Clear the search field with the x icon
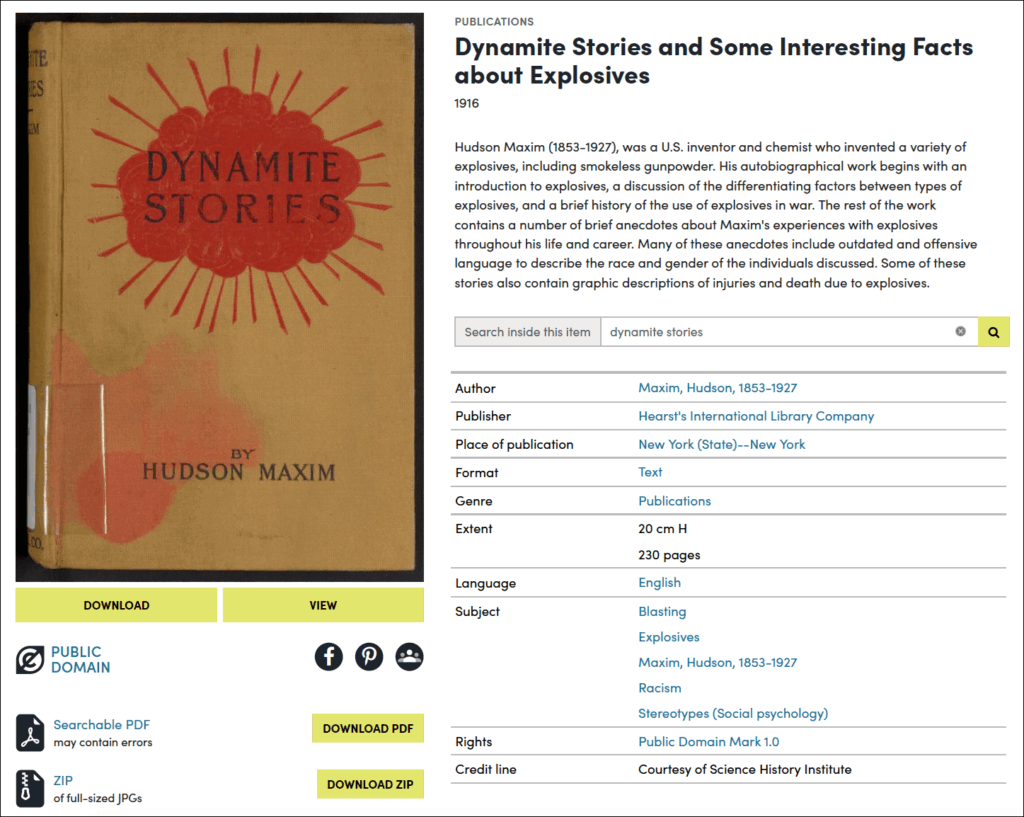Image resolution: width=1024 pixels, height=817 pixels. 961,331
